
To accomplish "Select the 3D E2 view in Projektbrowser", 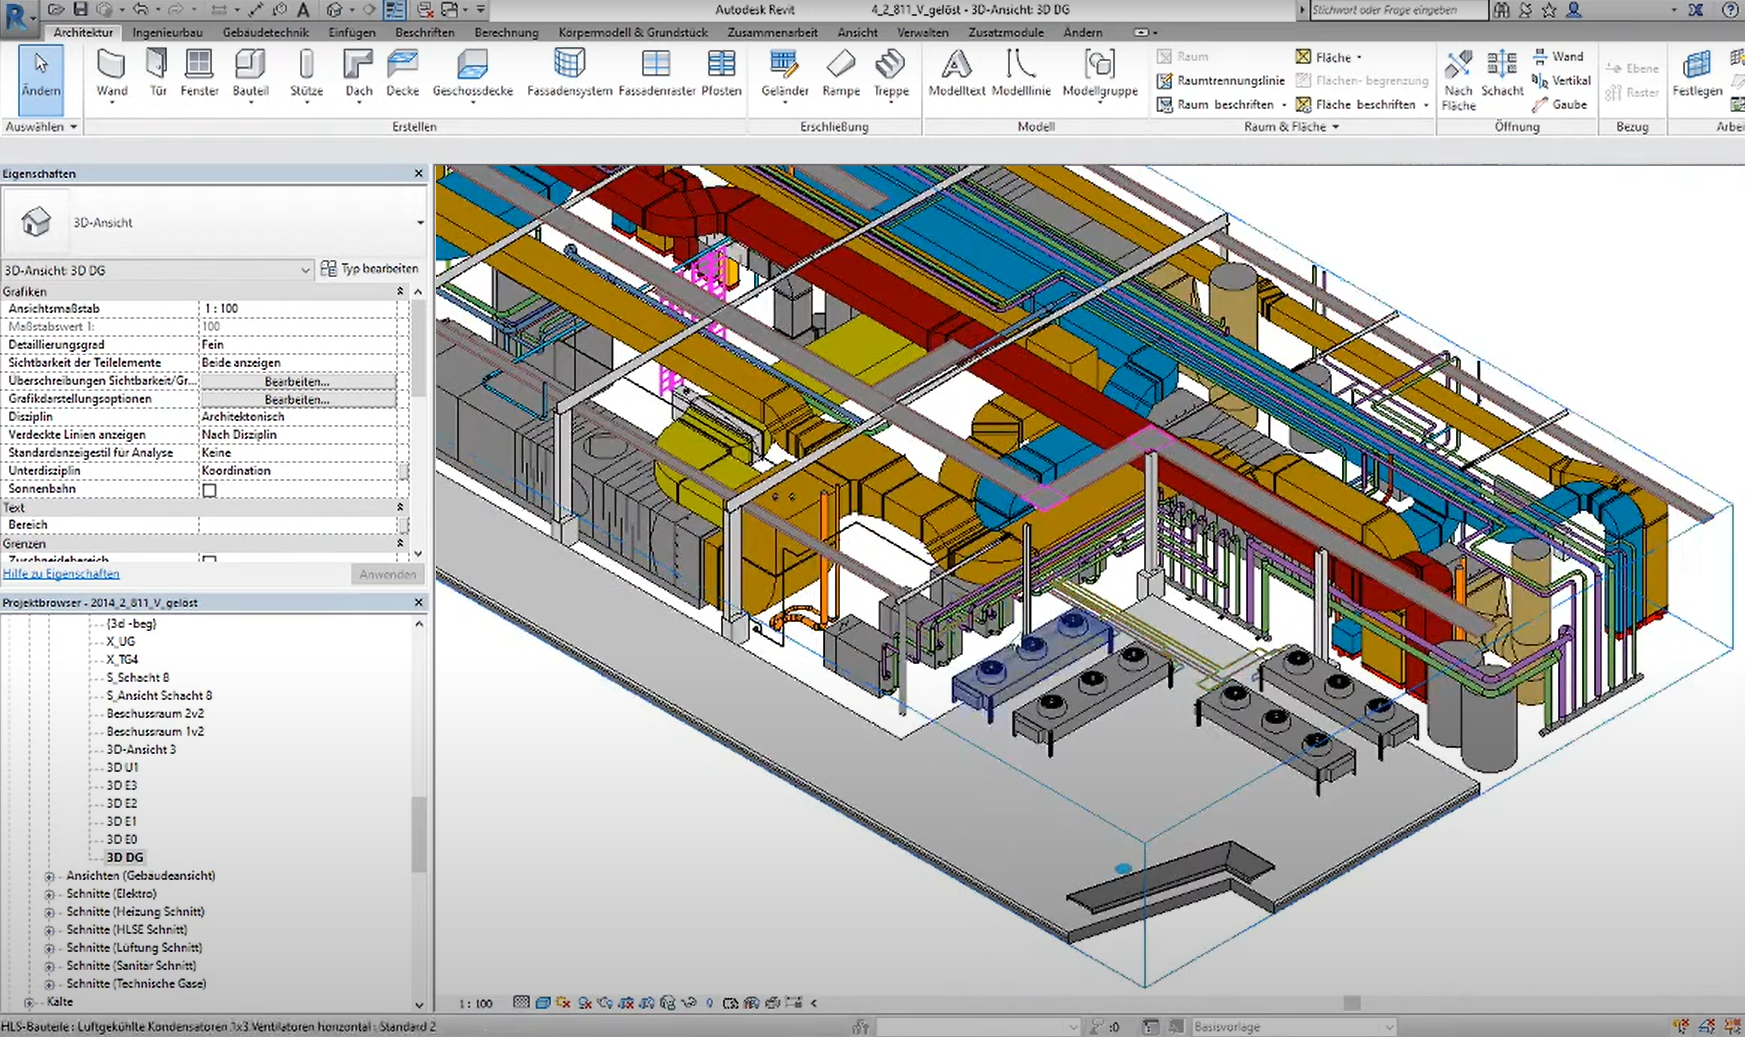I will tap(122, 804).
